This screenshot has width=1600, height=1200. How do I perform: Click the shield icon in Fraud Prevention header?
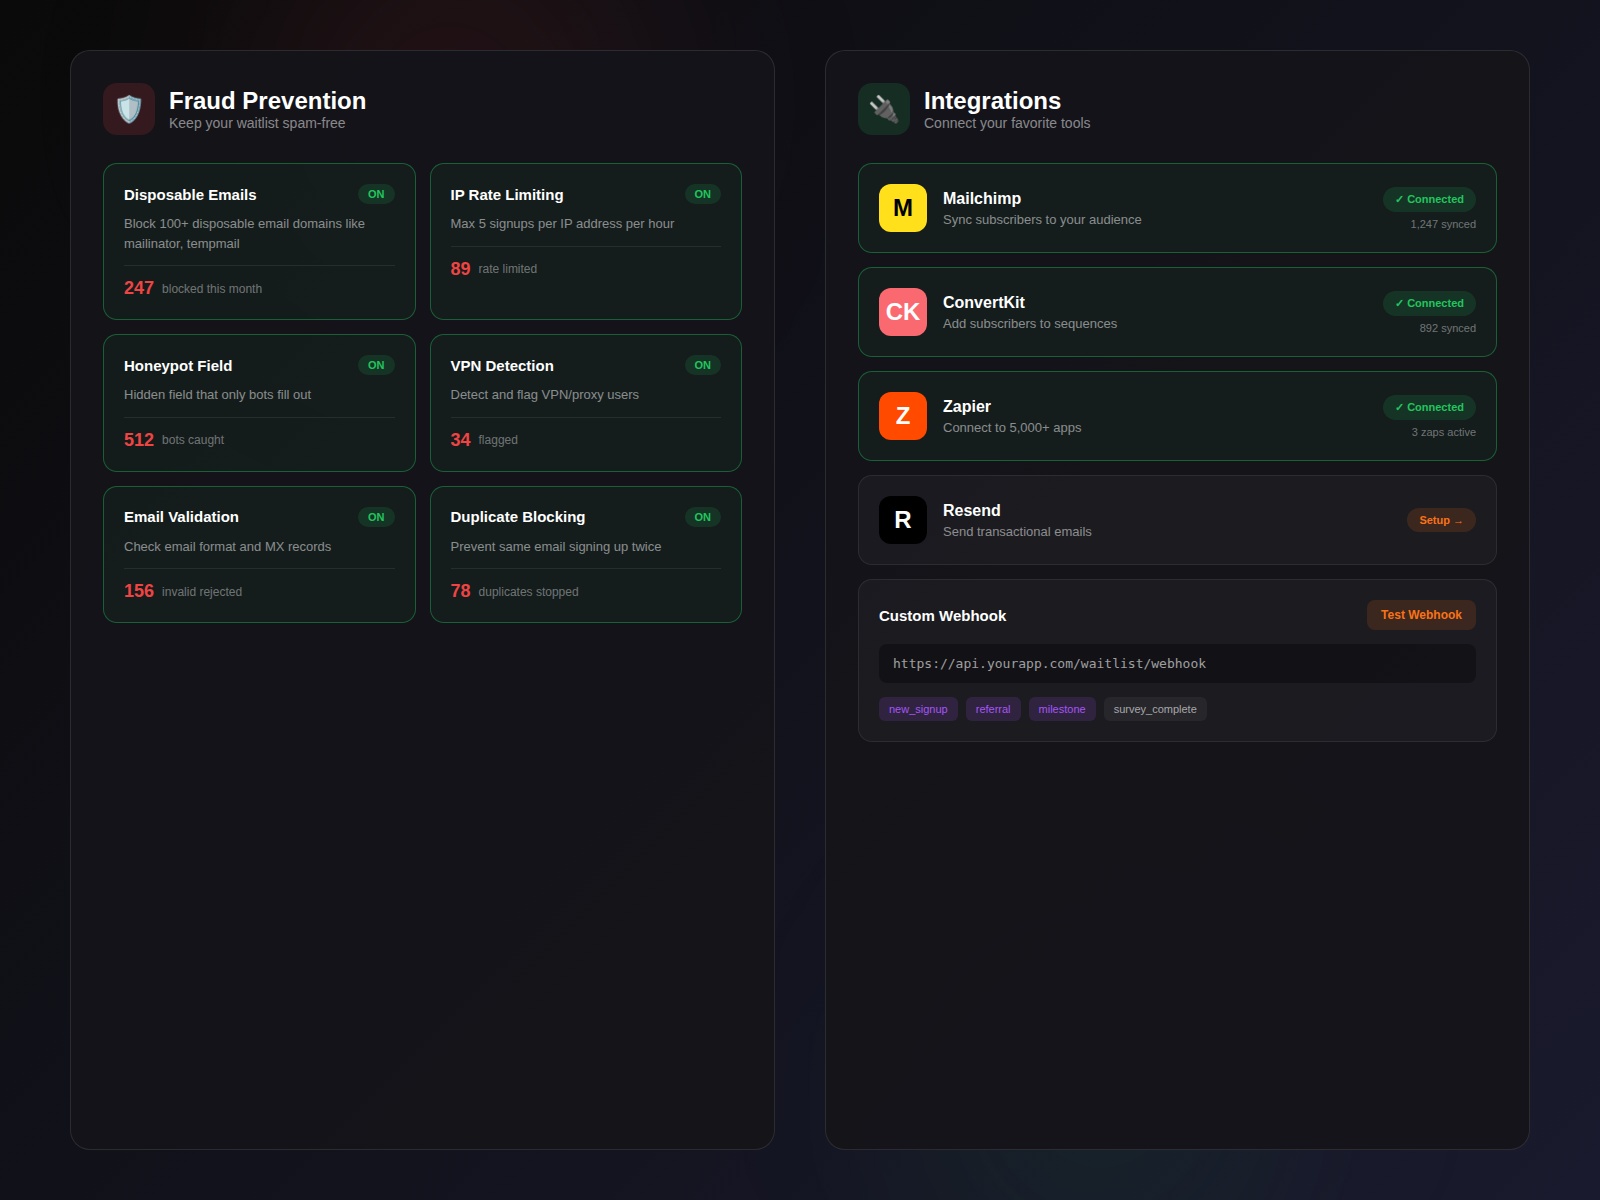coord(128,108)
